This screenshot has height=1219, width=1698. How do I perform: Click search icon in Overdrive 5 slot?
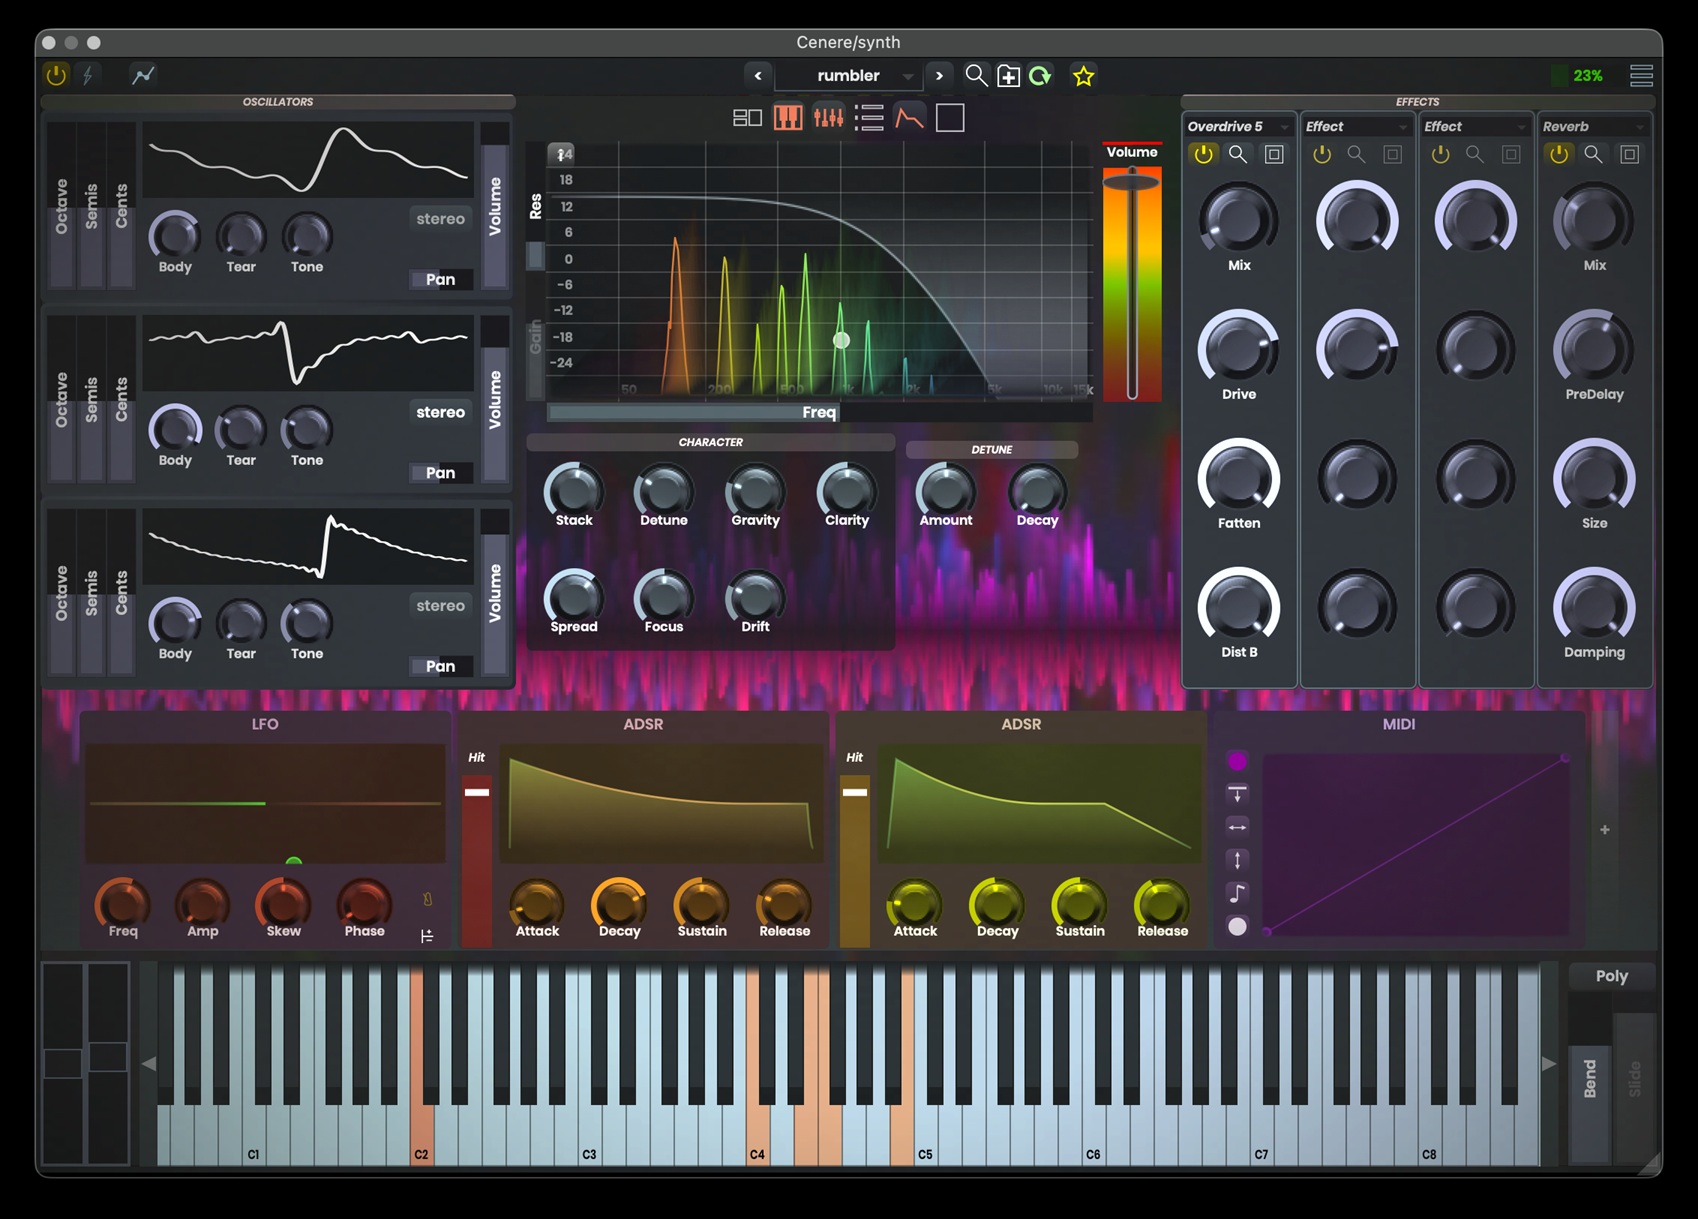click(1238, 154)
